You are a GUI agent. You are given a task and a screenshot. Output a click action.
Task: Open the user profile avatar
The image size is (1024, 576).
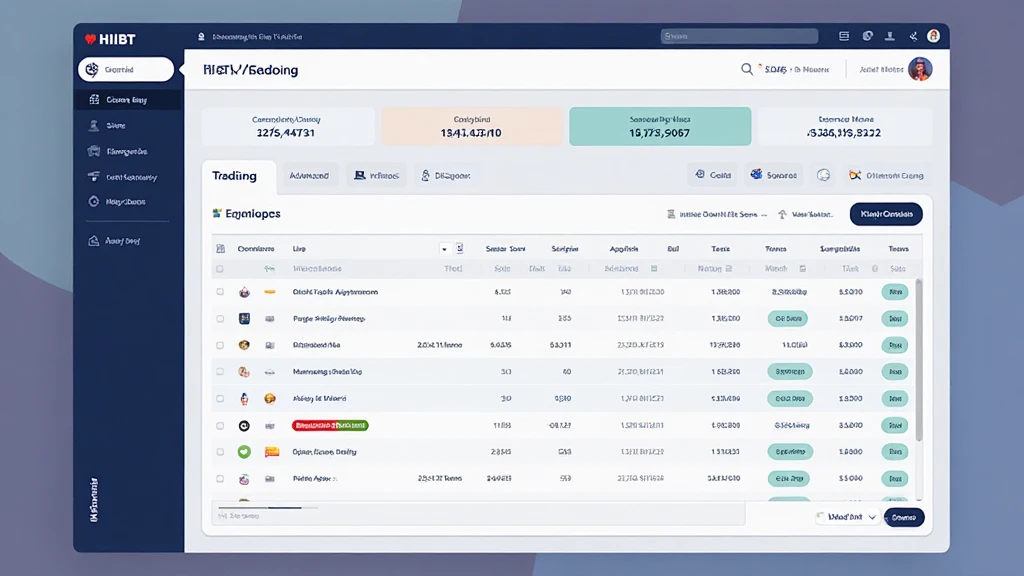(x=920, y=69)
